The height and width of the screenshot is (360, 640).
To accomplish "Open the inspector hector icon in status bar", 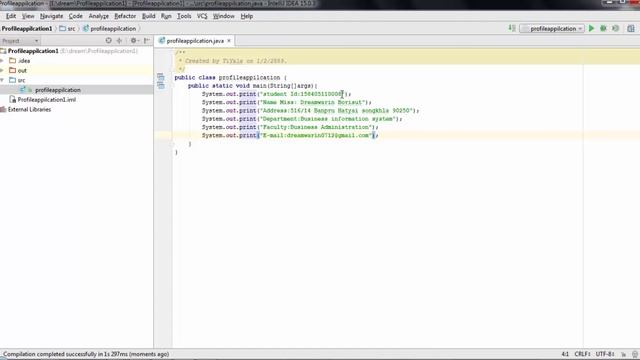I will (x=634, y=354).
